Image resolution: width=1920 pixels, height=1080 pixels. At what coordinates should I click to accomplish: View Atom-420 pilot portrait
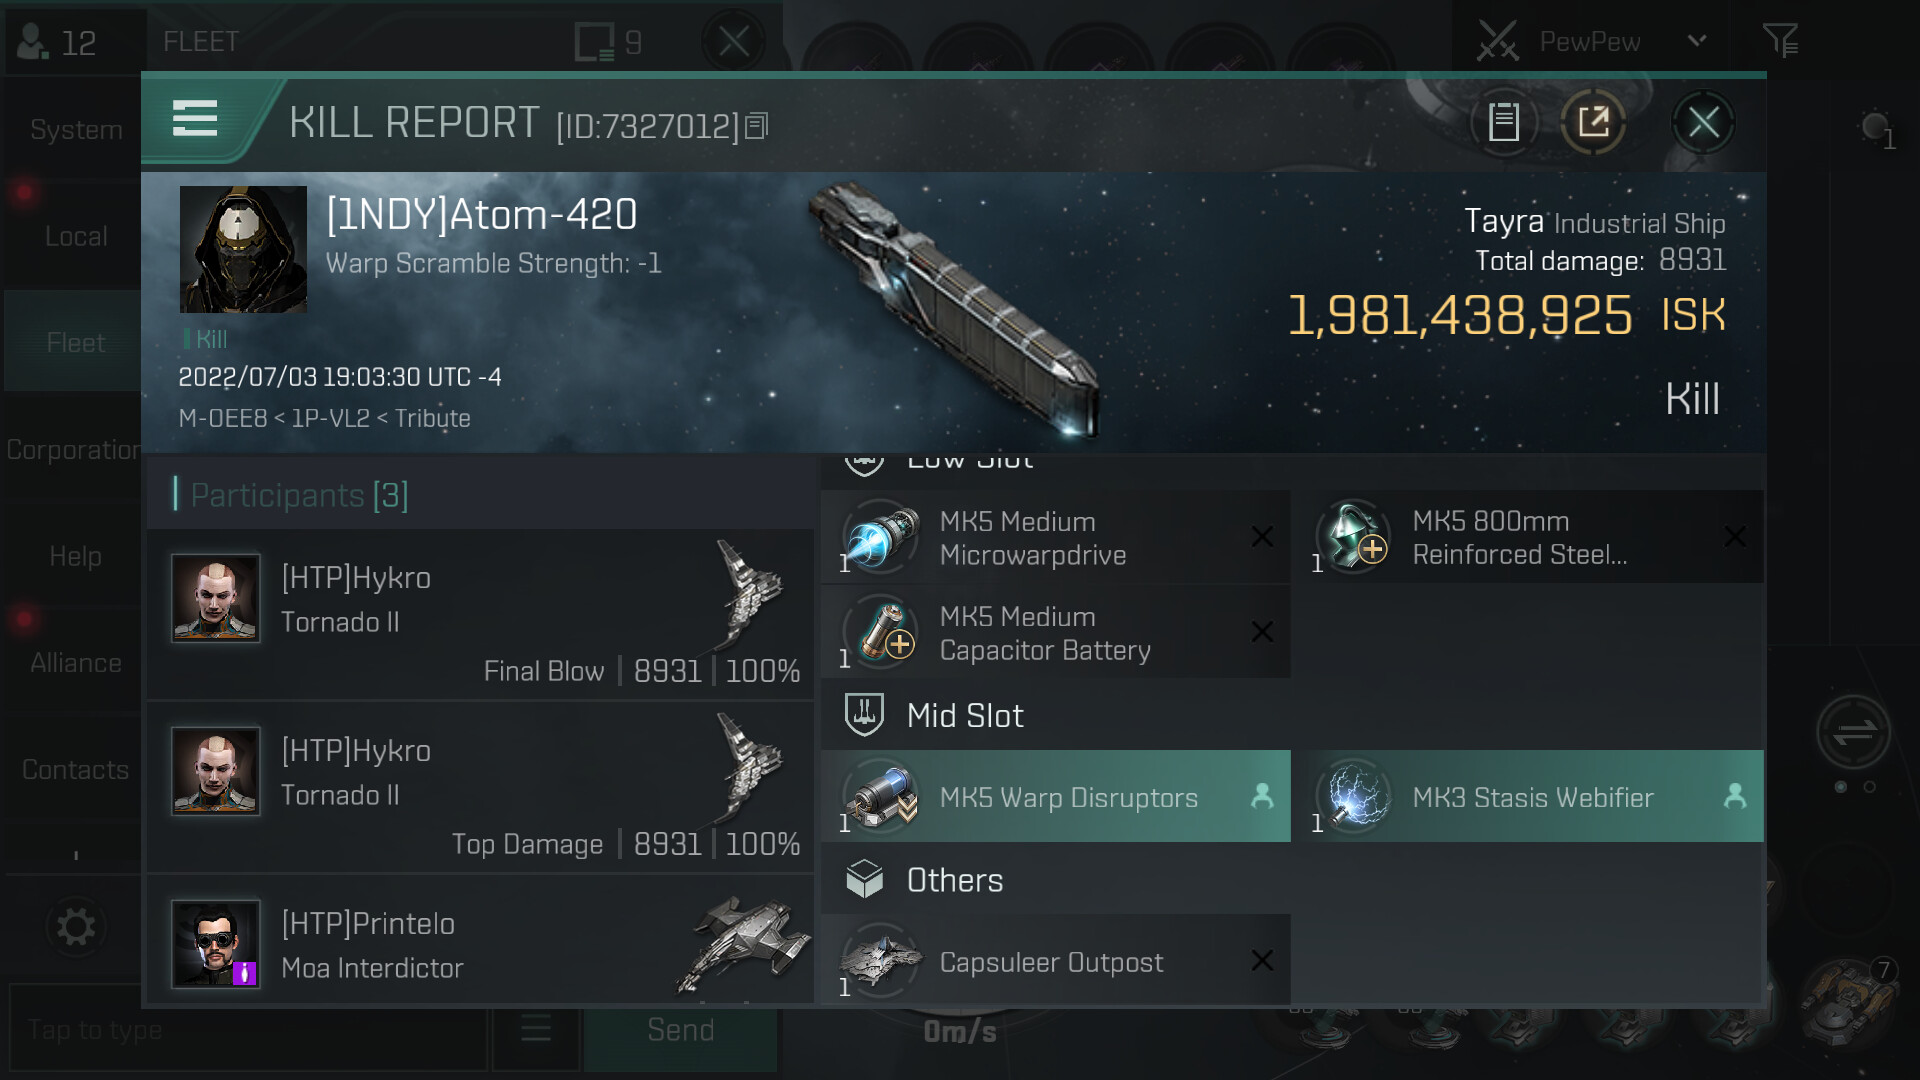[243, 250]
